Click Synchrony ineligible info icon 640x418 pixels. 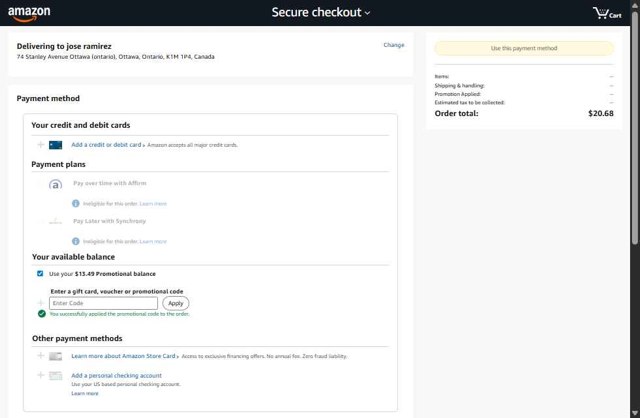coord(76,241)
